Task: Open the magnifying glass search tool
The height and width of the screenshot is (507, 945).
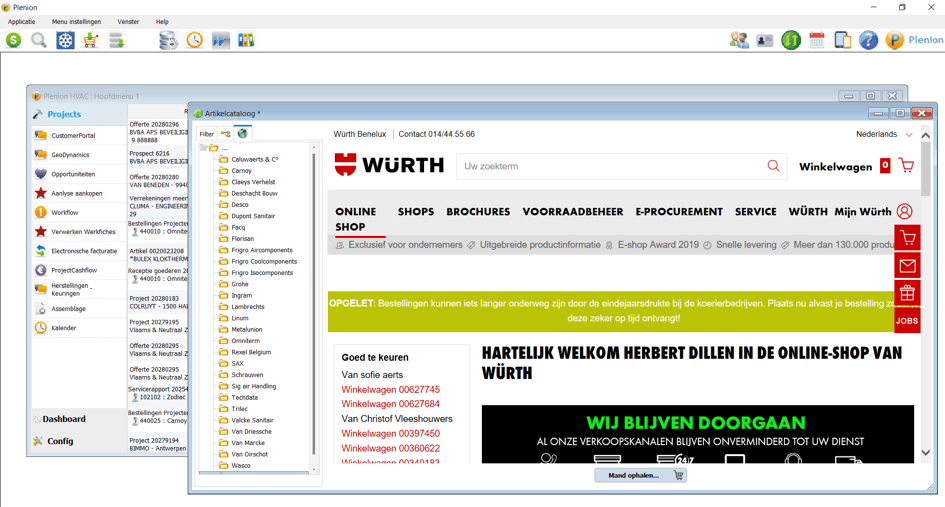Action: tap(39, 40)
